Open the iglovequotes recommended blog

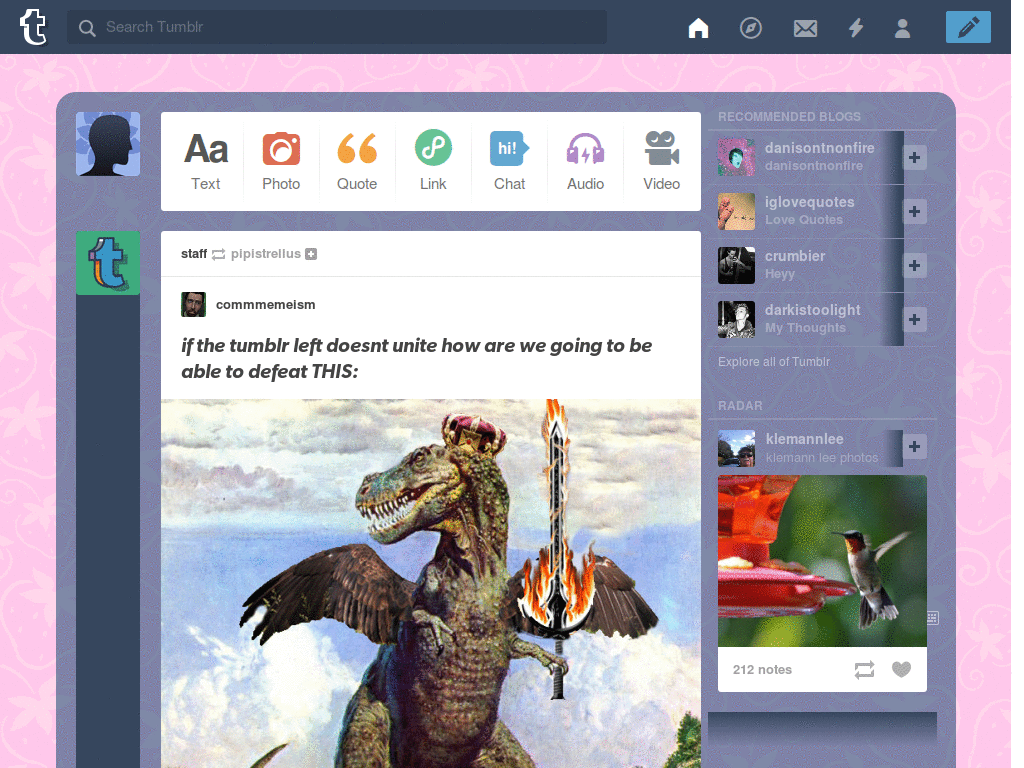tap(809, 202)
